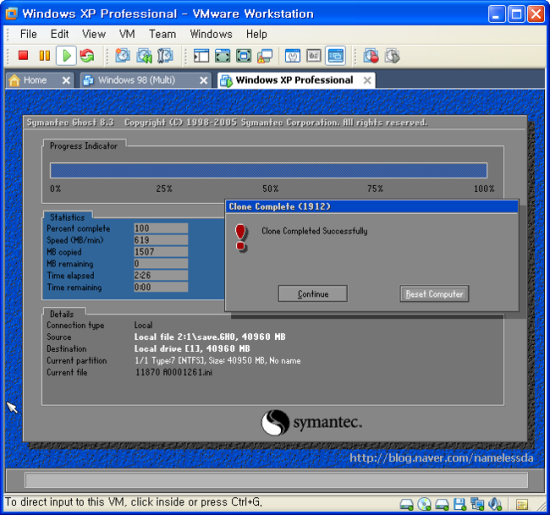Screen dimensions: 550x515
Task: Click the Revert to Snapshot icon
Action: click(144, 55)
